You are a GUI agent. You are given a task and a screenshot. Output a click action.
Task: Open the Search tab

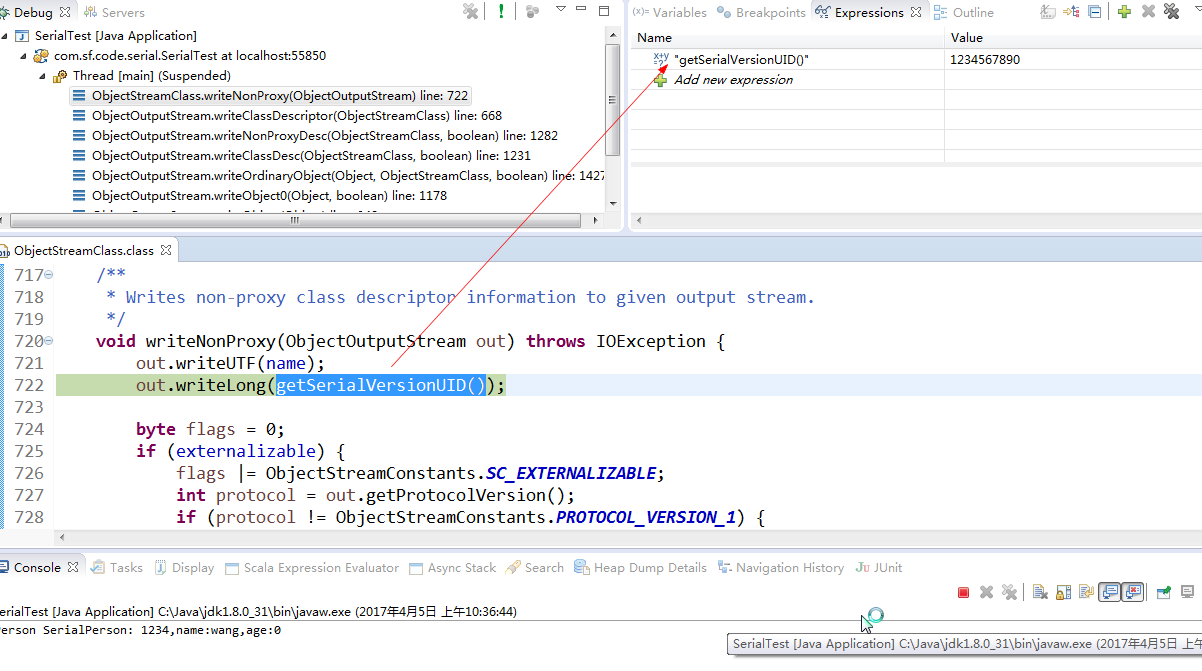(535, 567)
